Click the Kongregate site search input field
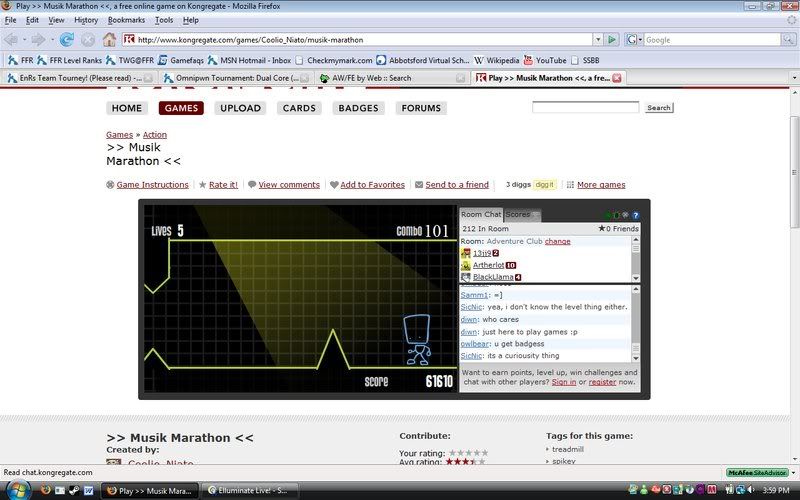 tap(585, 107)
